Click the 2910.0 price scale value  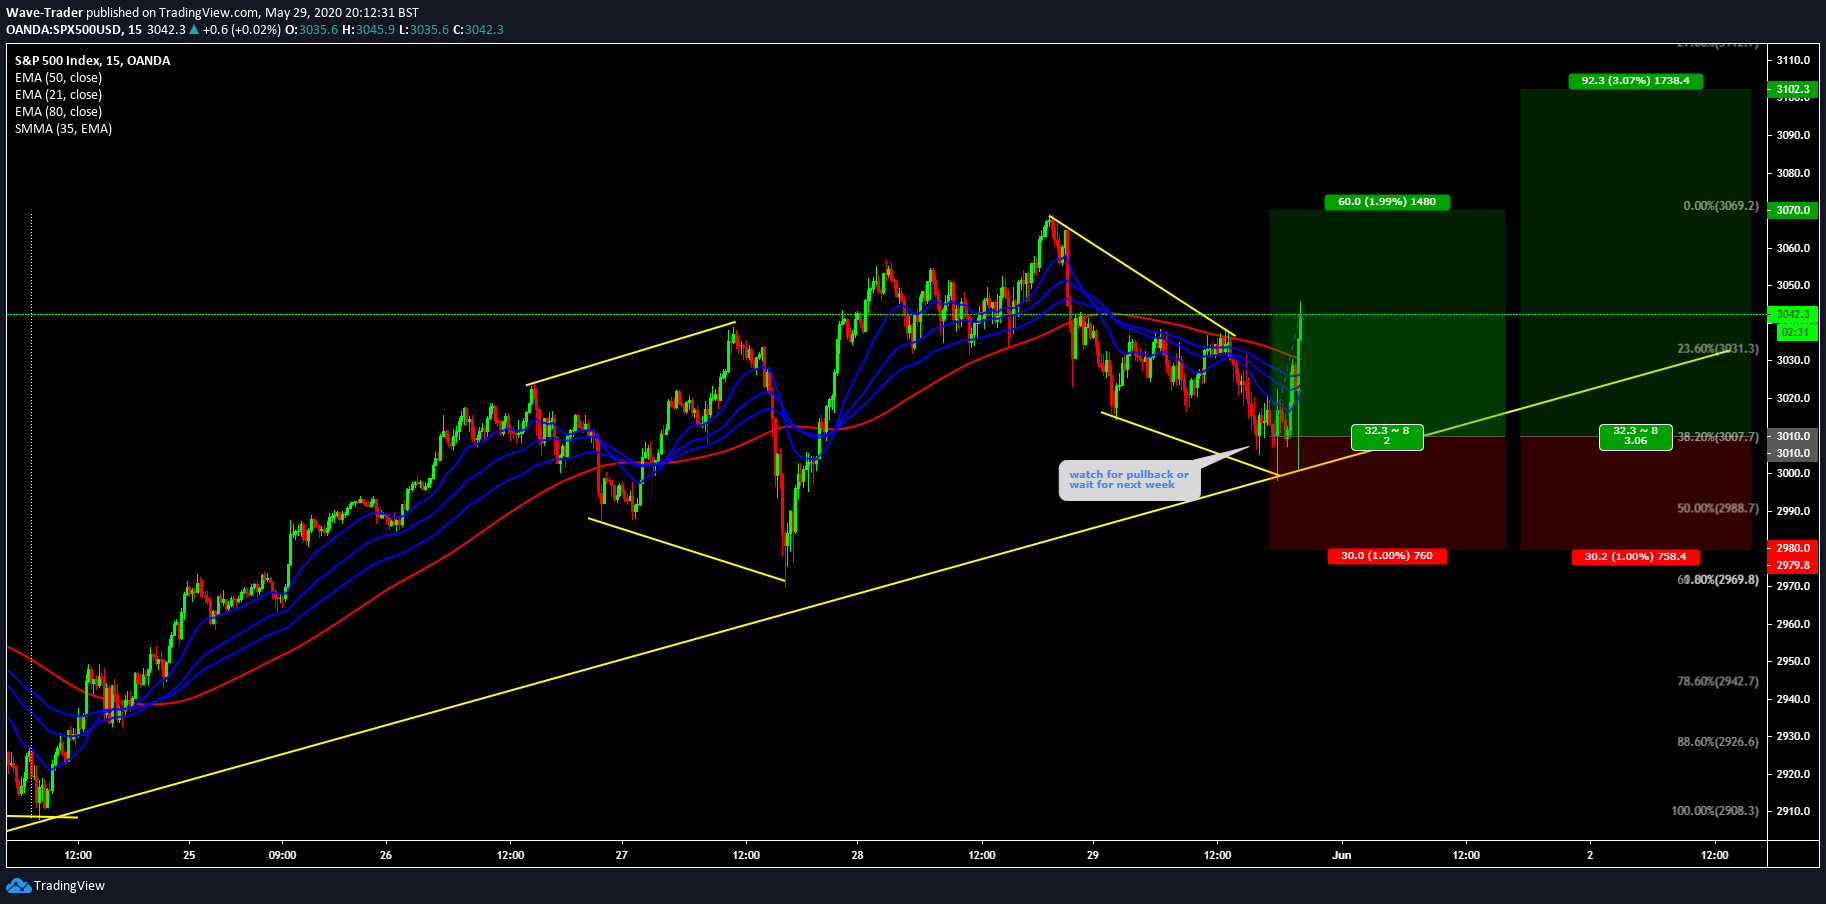point(1794,812)
